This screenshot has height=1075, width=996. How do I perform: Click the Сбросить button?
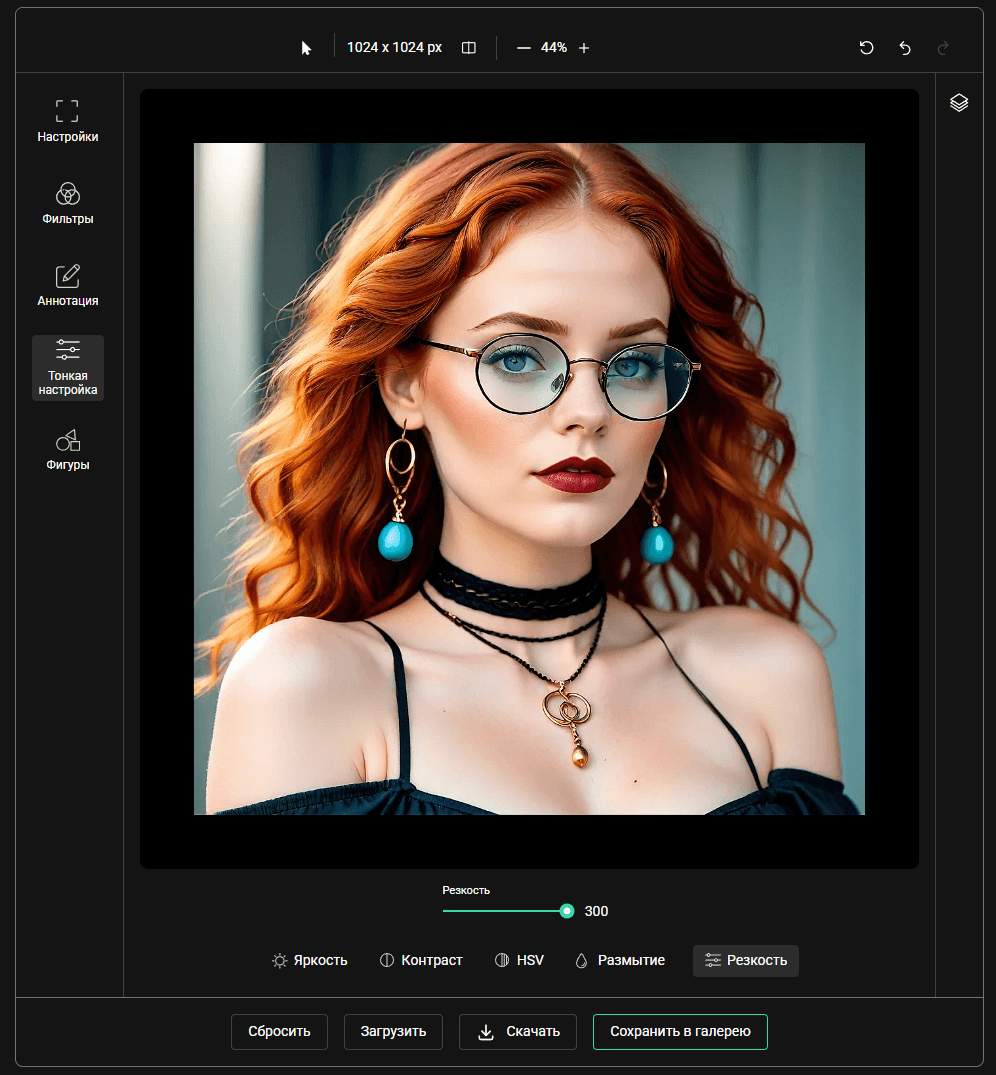tap(279, 1032)
